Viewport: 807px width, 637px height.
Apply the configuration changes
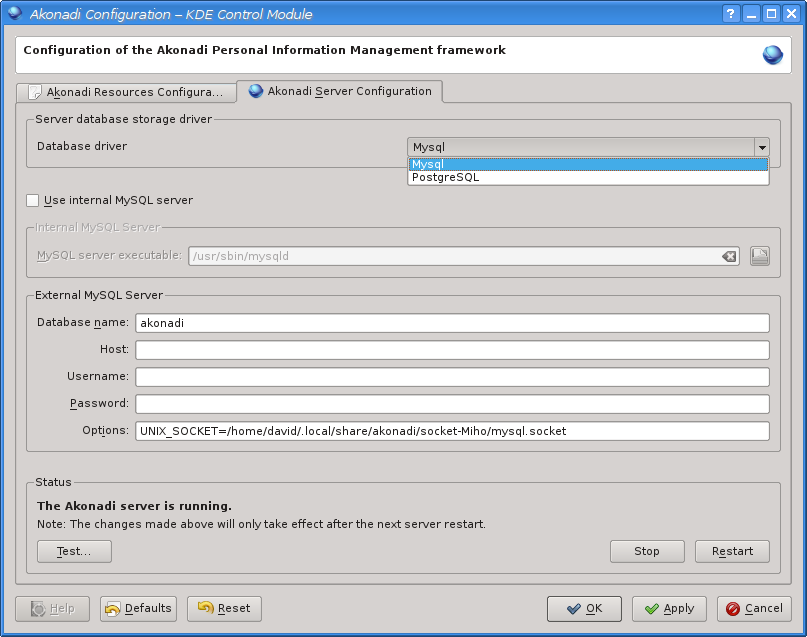click(669, 609)
